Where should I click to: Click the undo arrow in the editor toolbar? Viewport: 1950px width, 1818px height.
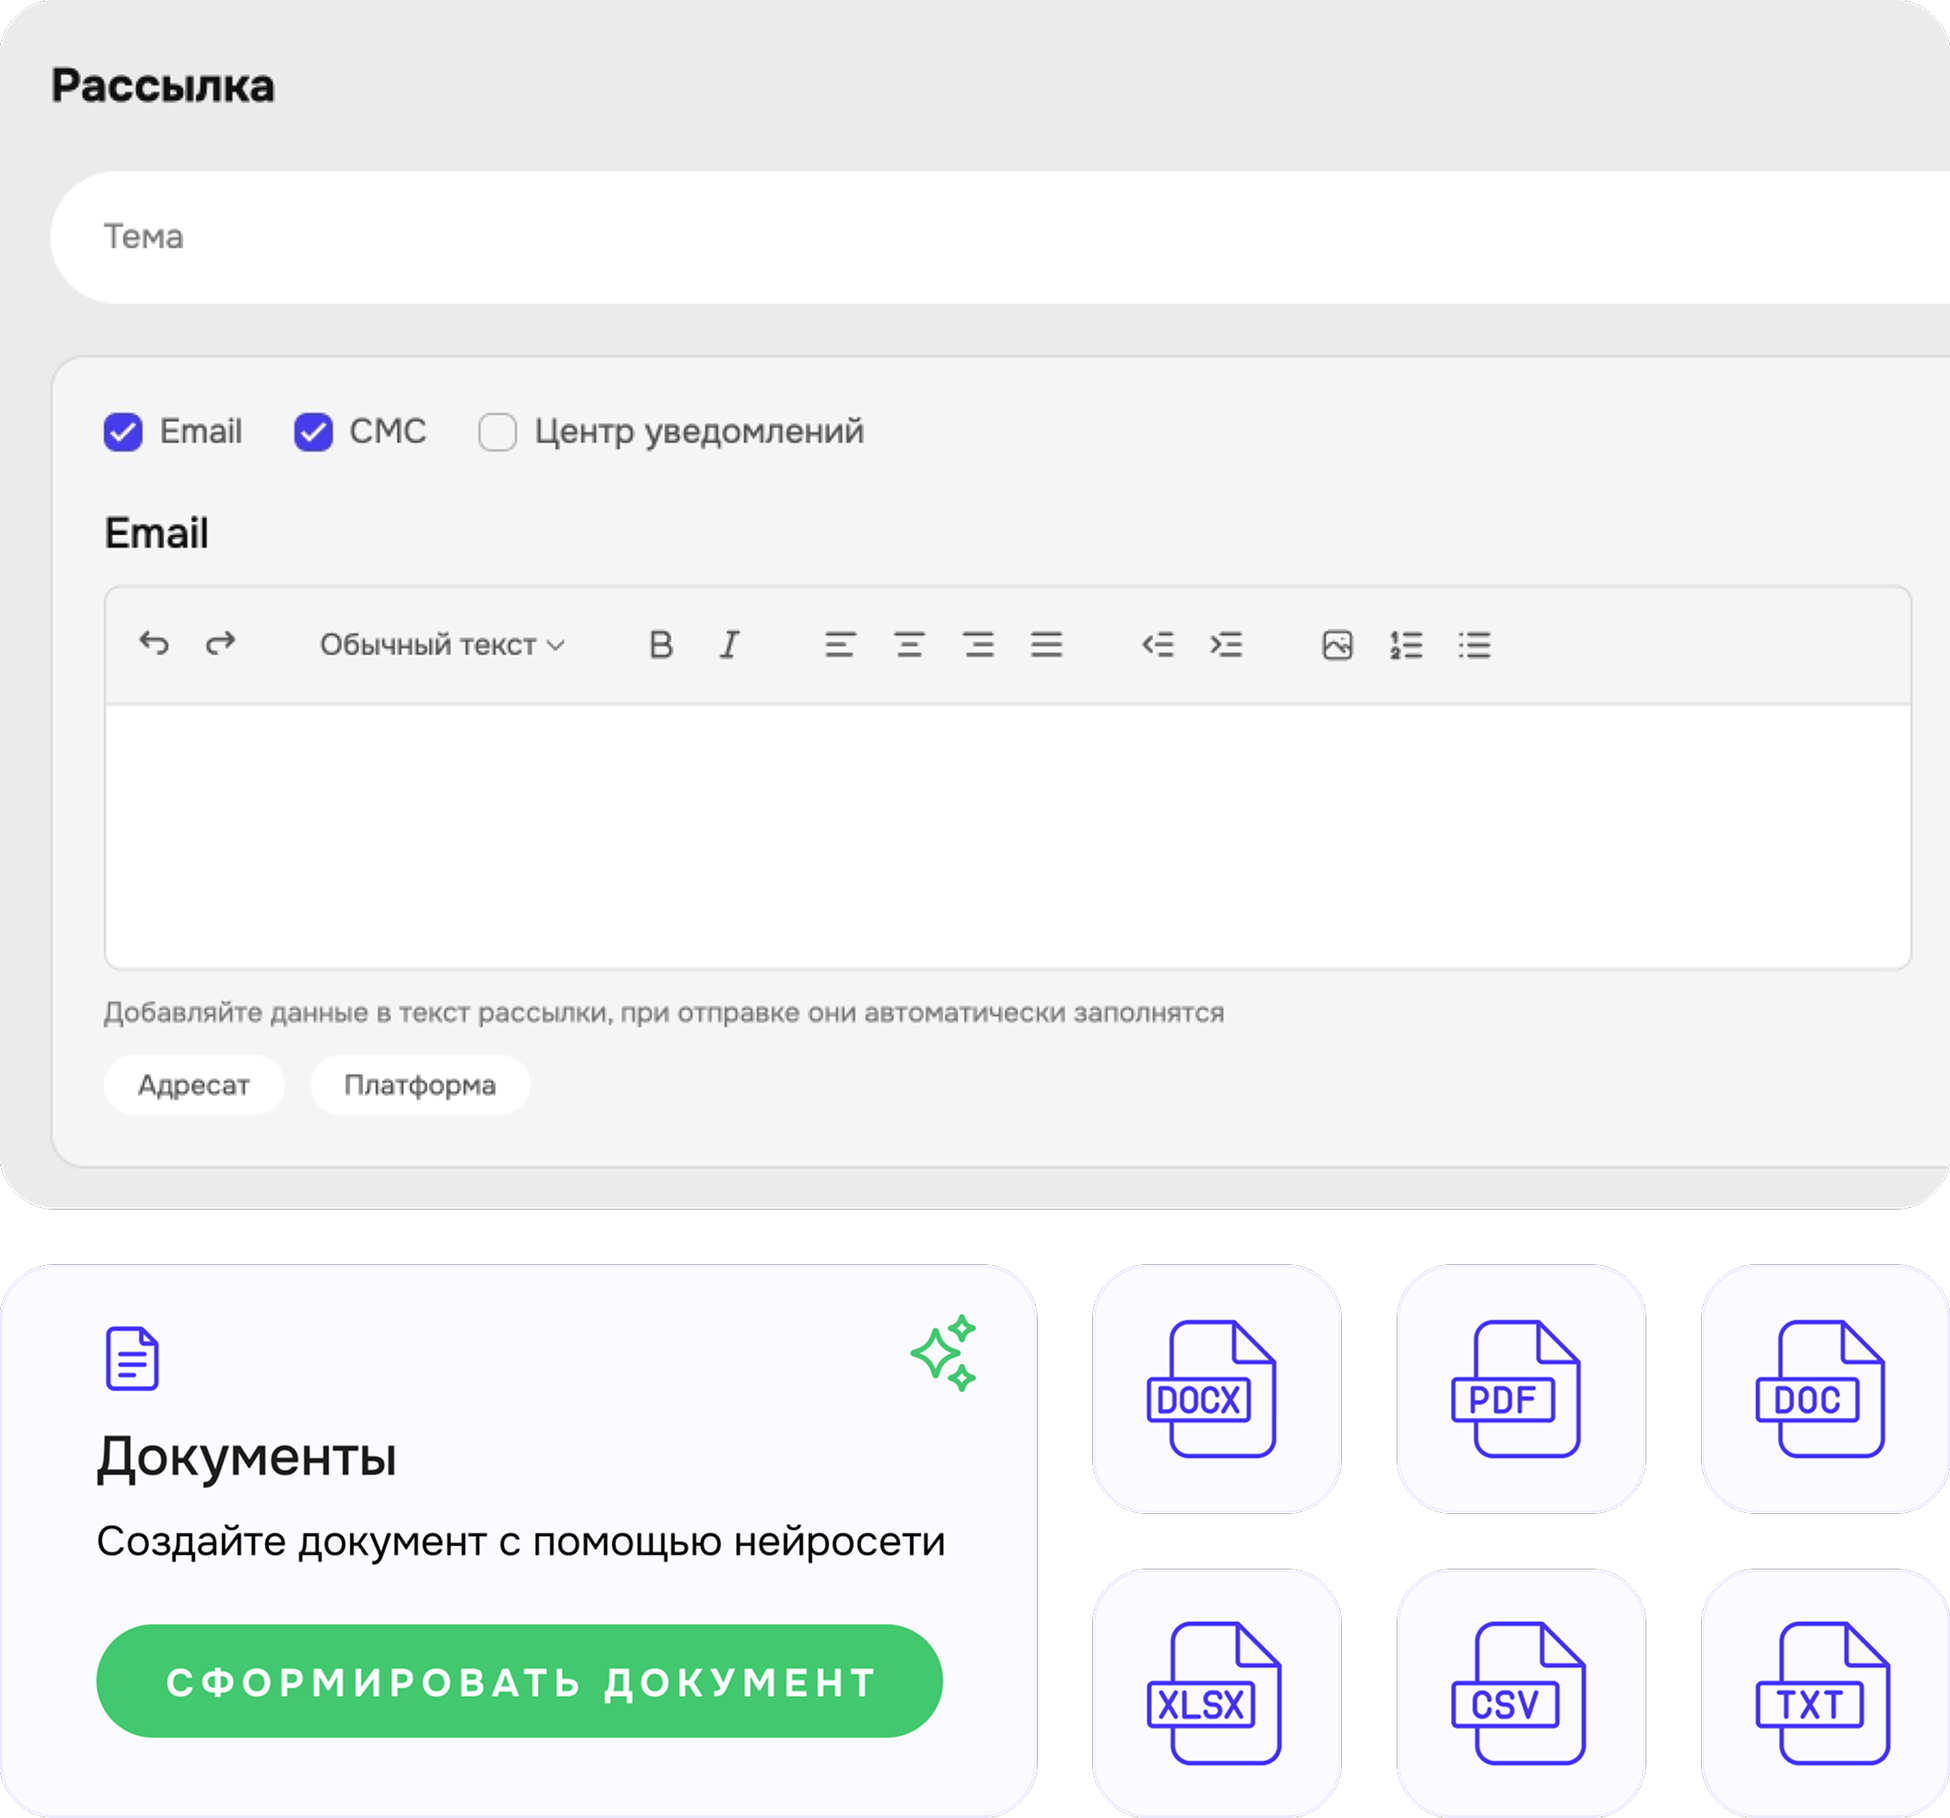[x=154, y=644]
